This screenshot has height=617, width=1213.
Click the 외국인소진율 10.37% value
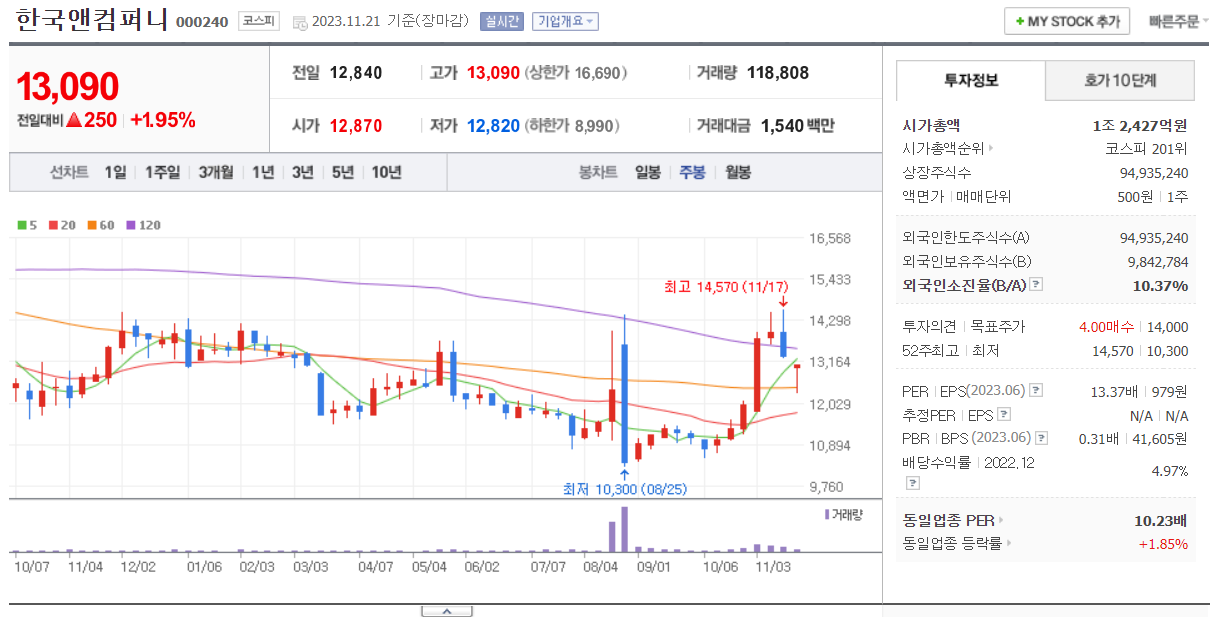pyautogui.click(x=1161, y=285)
